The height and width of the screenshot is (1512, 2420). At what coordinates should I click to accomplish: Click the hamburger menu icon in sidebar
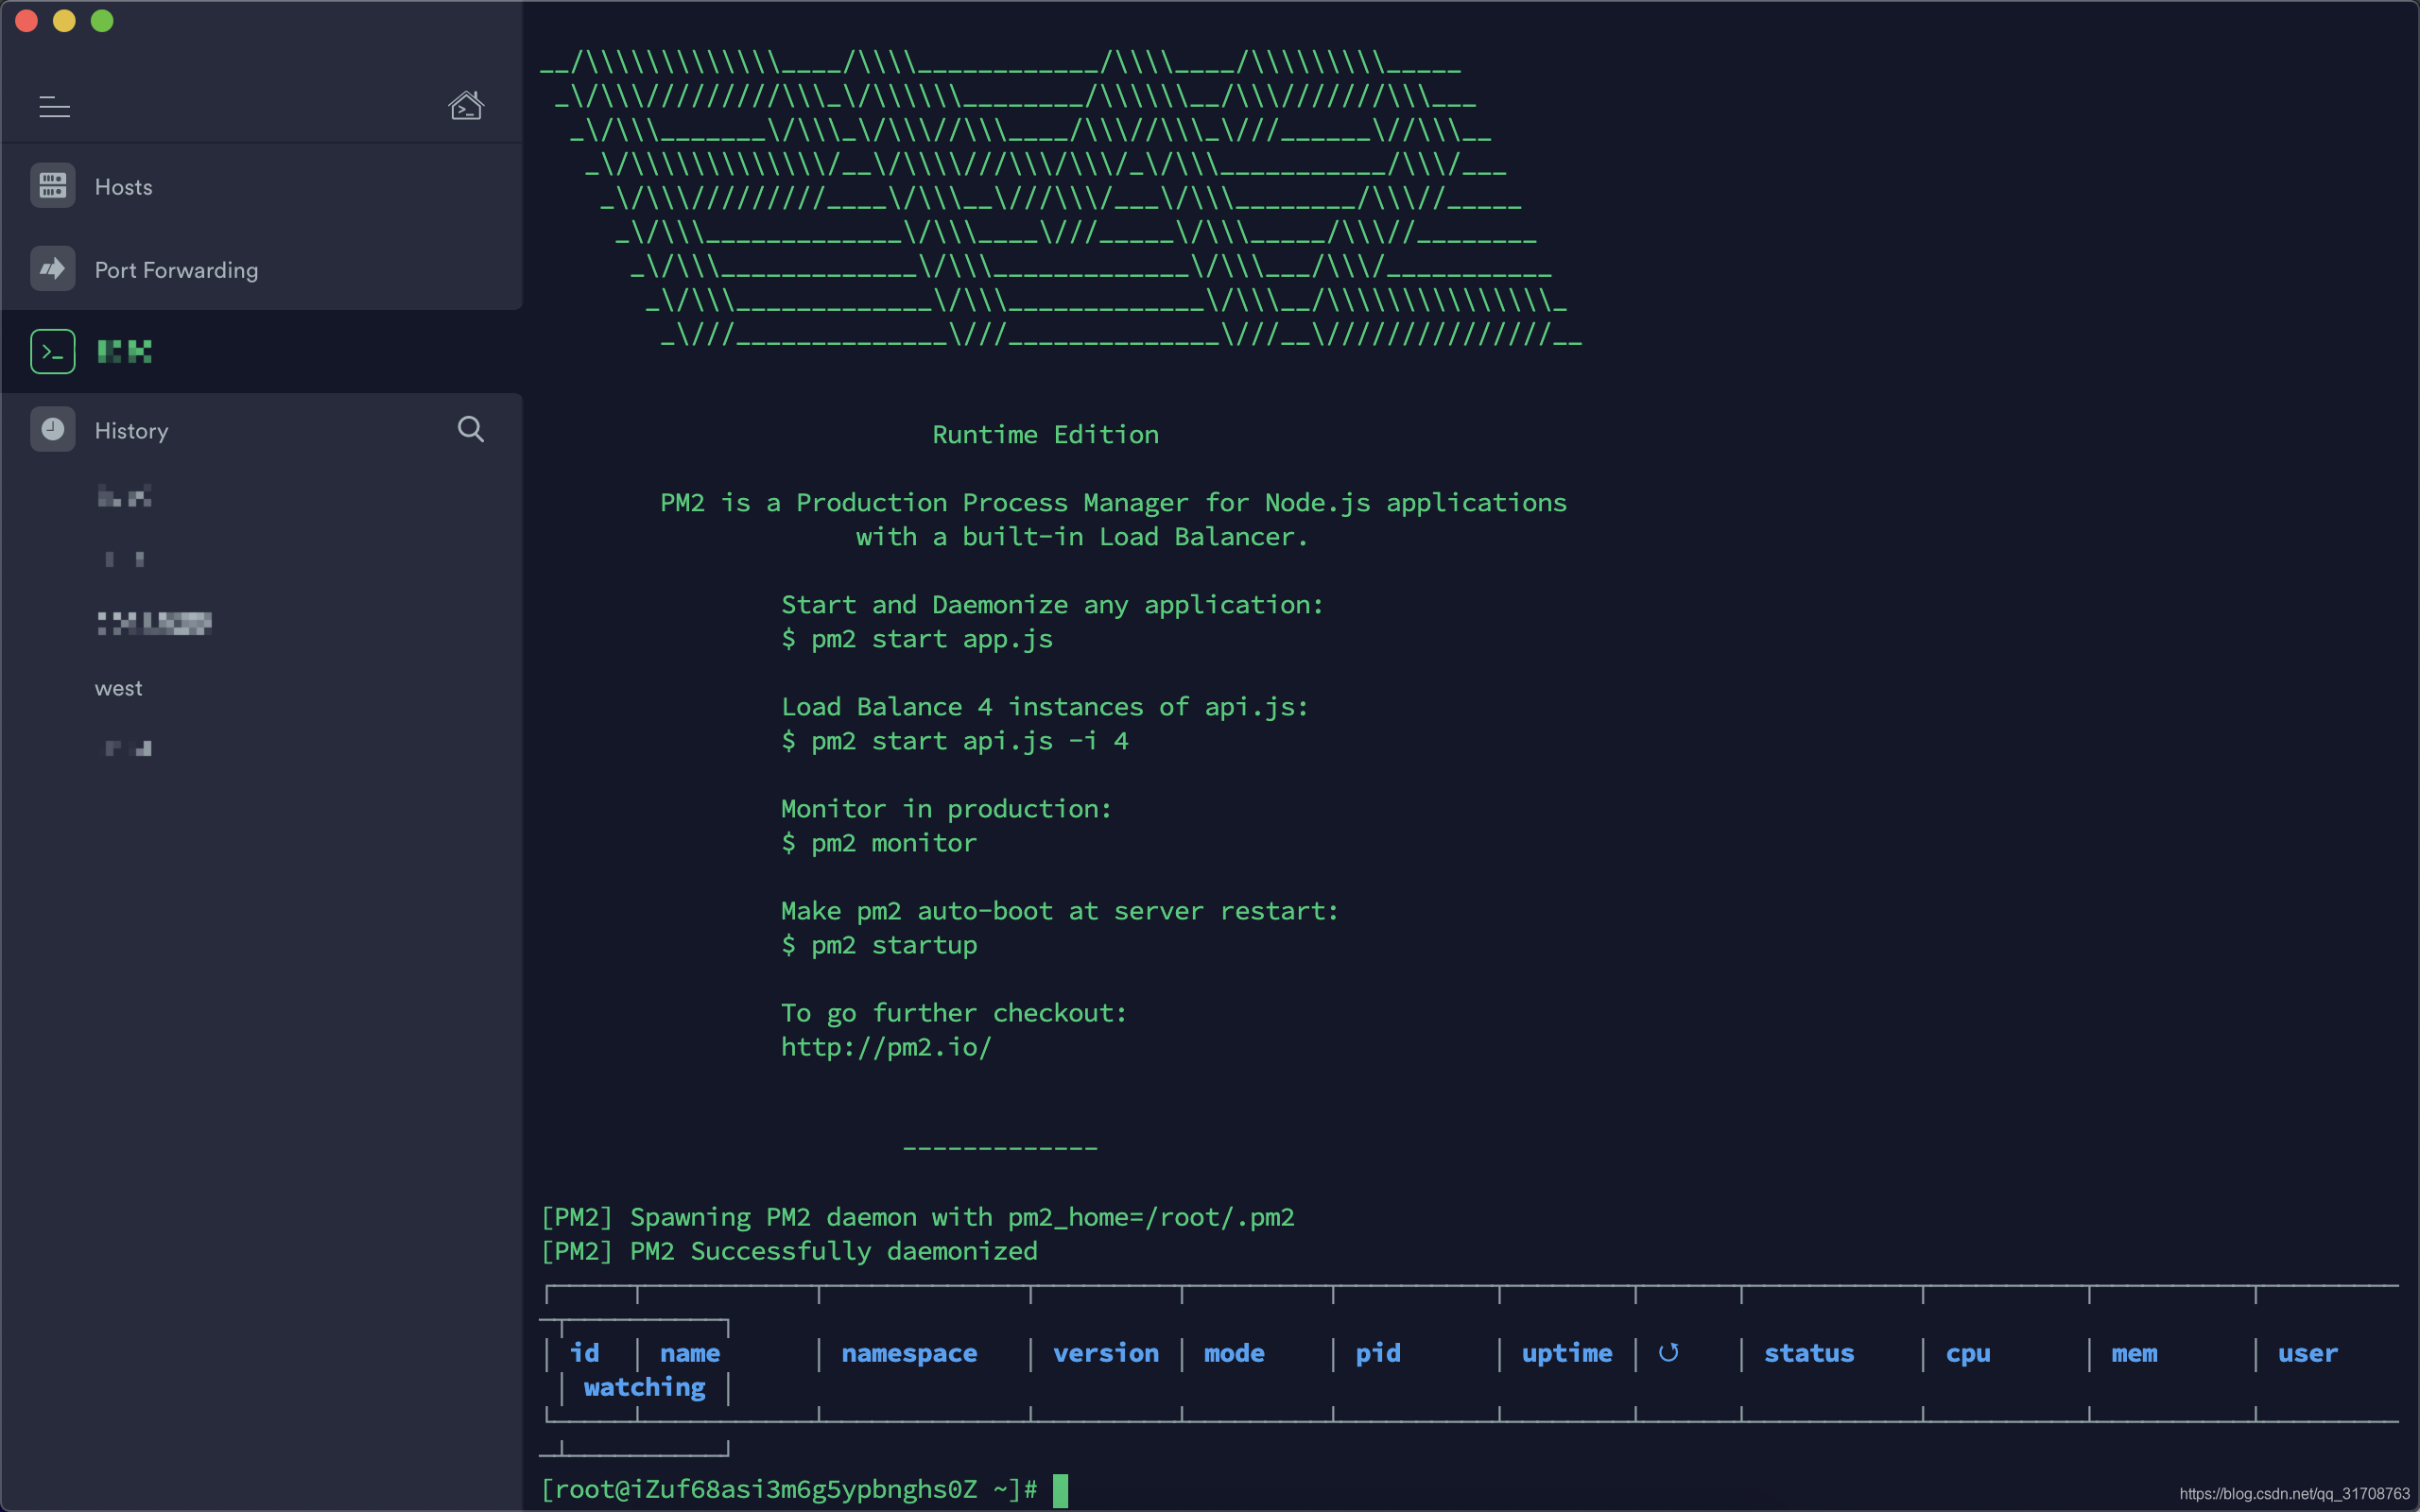54,106
